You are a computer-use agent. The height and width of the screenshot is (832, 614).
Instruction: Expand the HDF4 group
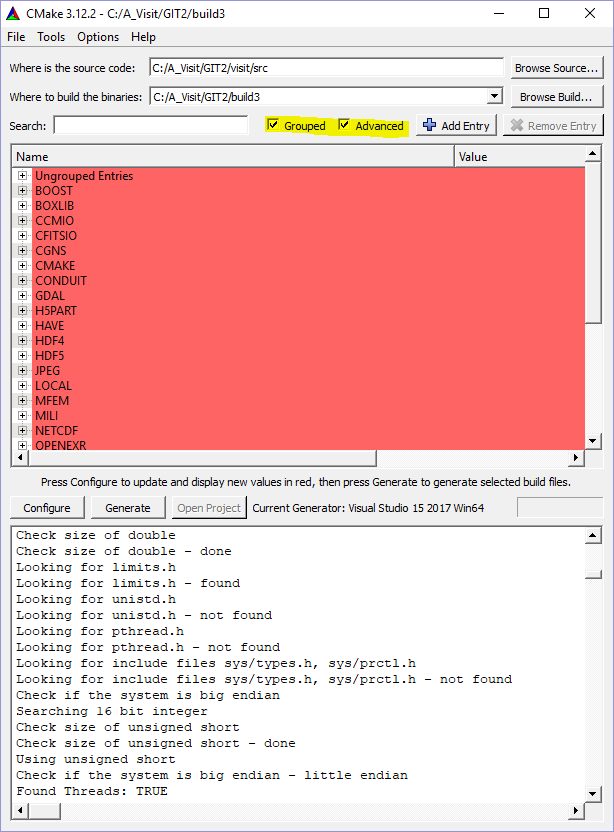coord(22,340)
